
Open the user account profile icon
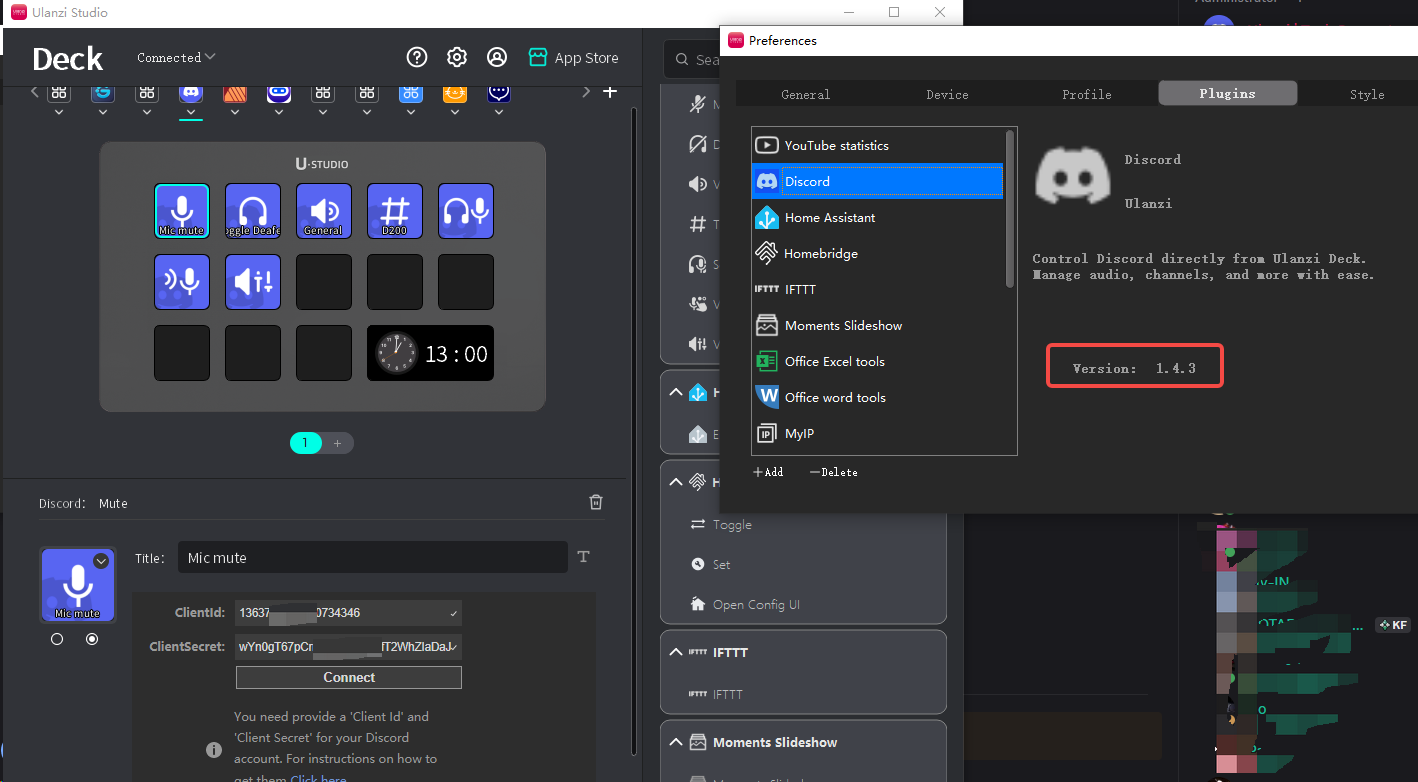[x=497, y=58]
